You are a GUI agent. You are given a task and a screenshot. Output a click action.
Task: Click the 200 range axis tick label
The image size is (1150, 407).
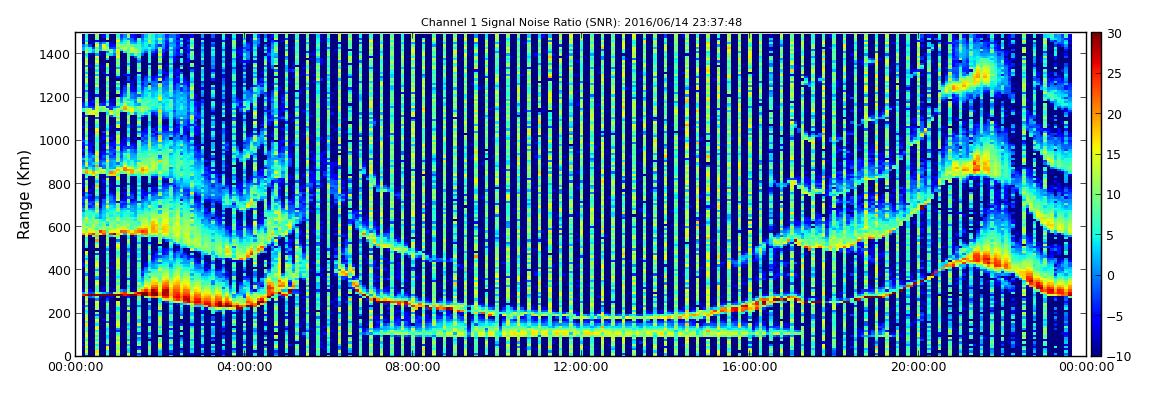59,314
